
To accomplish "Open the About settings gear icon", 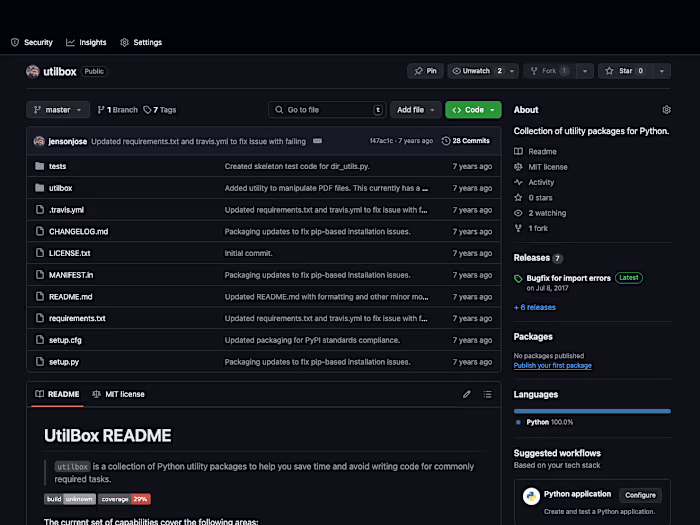I will (667, 110).
